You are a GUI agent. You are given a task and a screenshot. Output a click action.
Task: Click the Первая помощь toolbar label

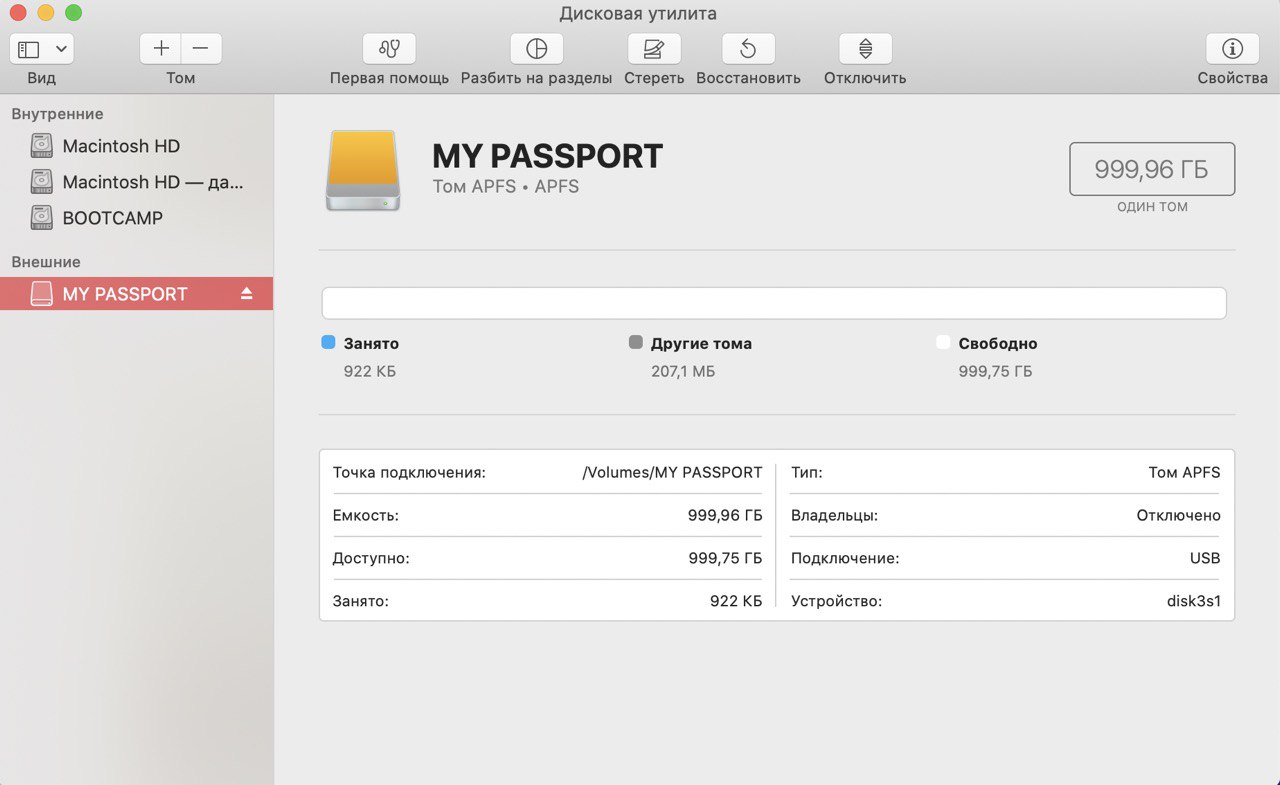pyautogui.click(x=389, y=78)
